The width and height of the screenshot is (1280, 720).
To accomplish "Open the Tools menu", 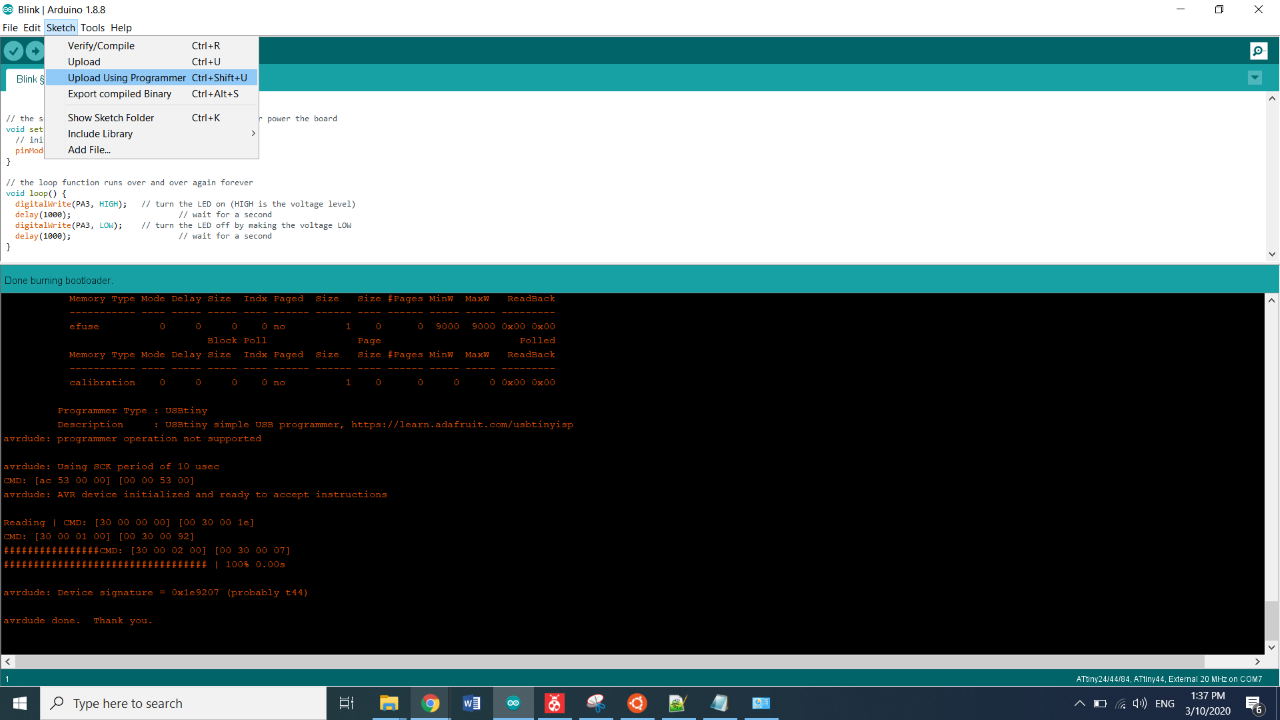I will [x=93, y=28].
